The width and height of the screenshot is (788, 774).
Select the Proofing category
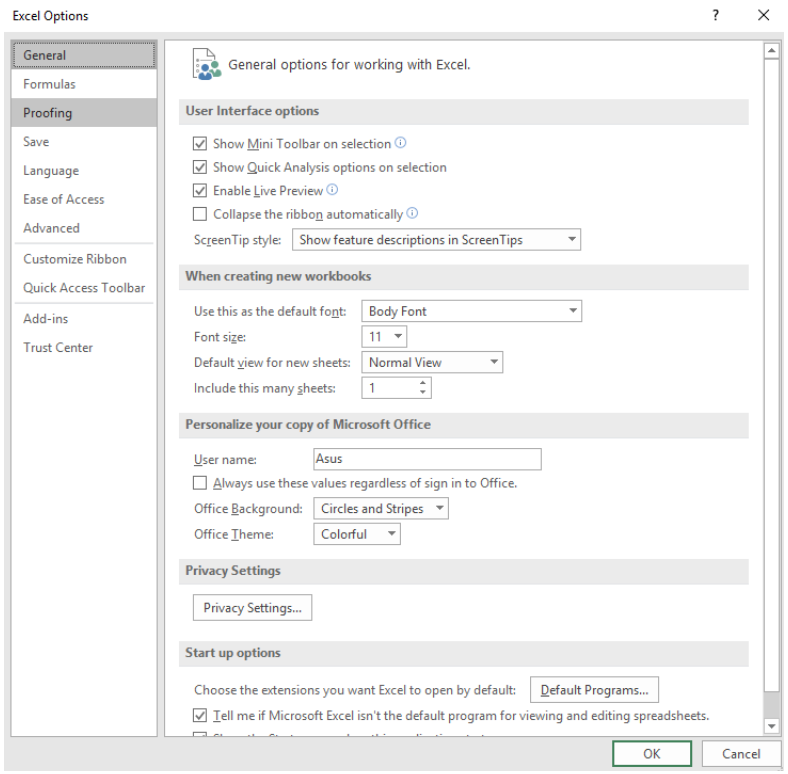point(84,113)
